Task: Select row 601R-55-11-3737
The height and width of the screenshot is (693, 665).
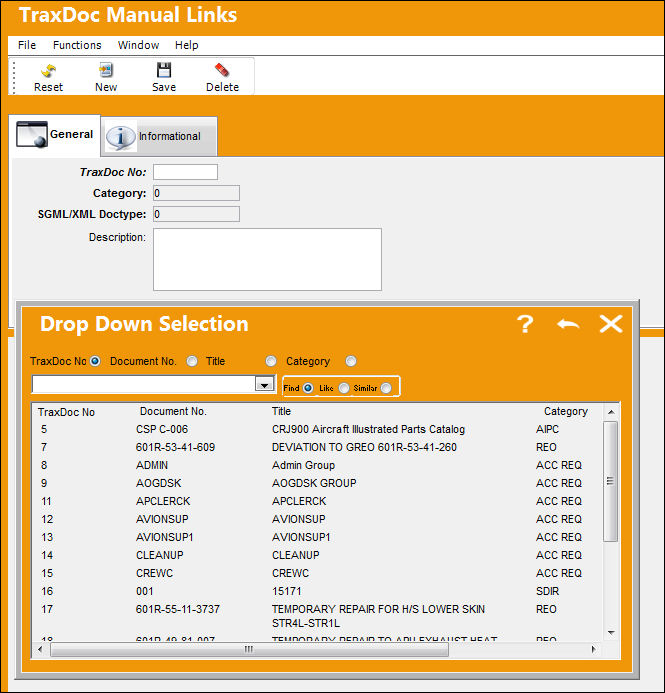Action: [x=317, y=616]
